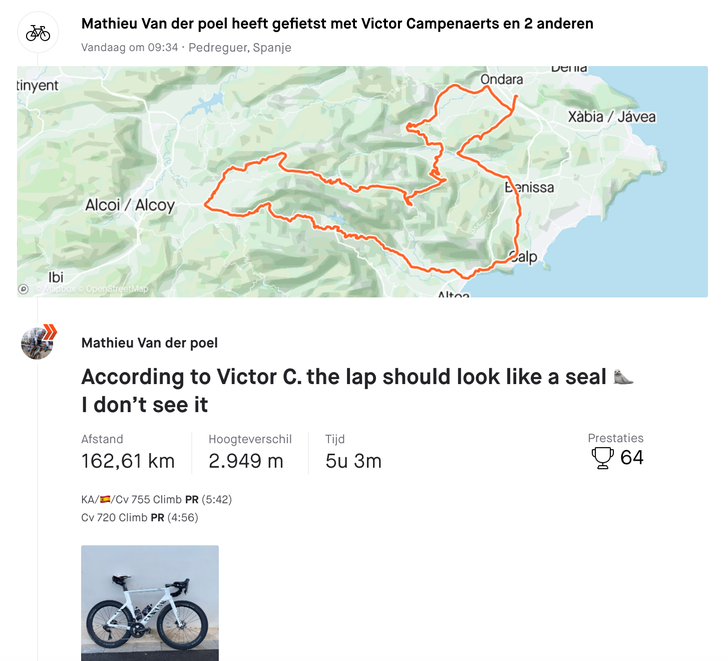Open the Mathieu Van der poel athlete name link

pyautogui.click(x=149, y=343)
